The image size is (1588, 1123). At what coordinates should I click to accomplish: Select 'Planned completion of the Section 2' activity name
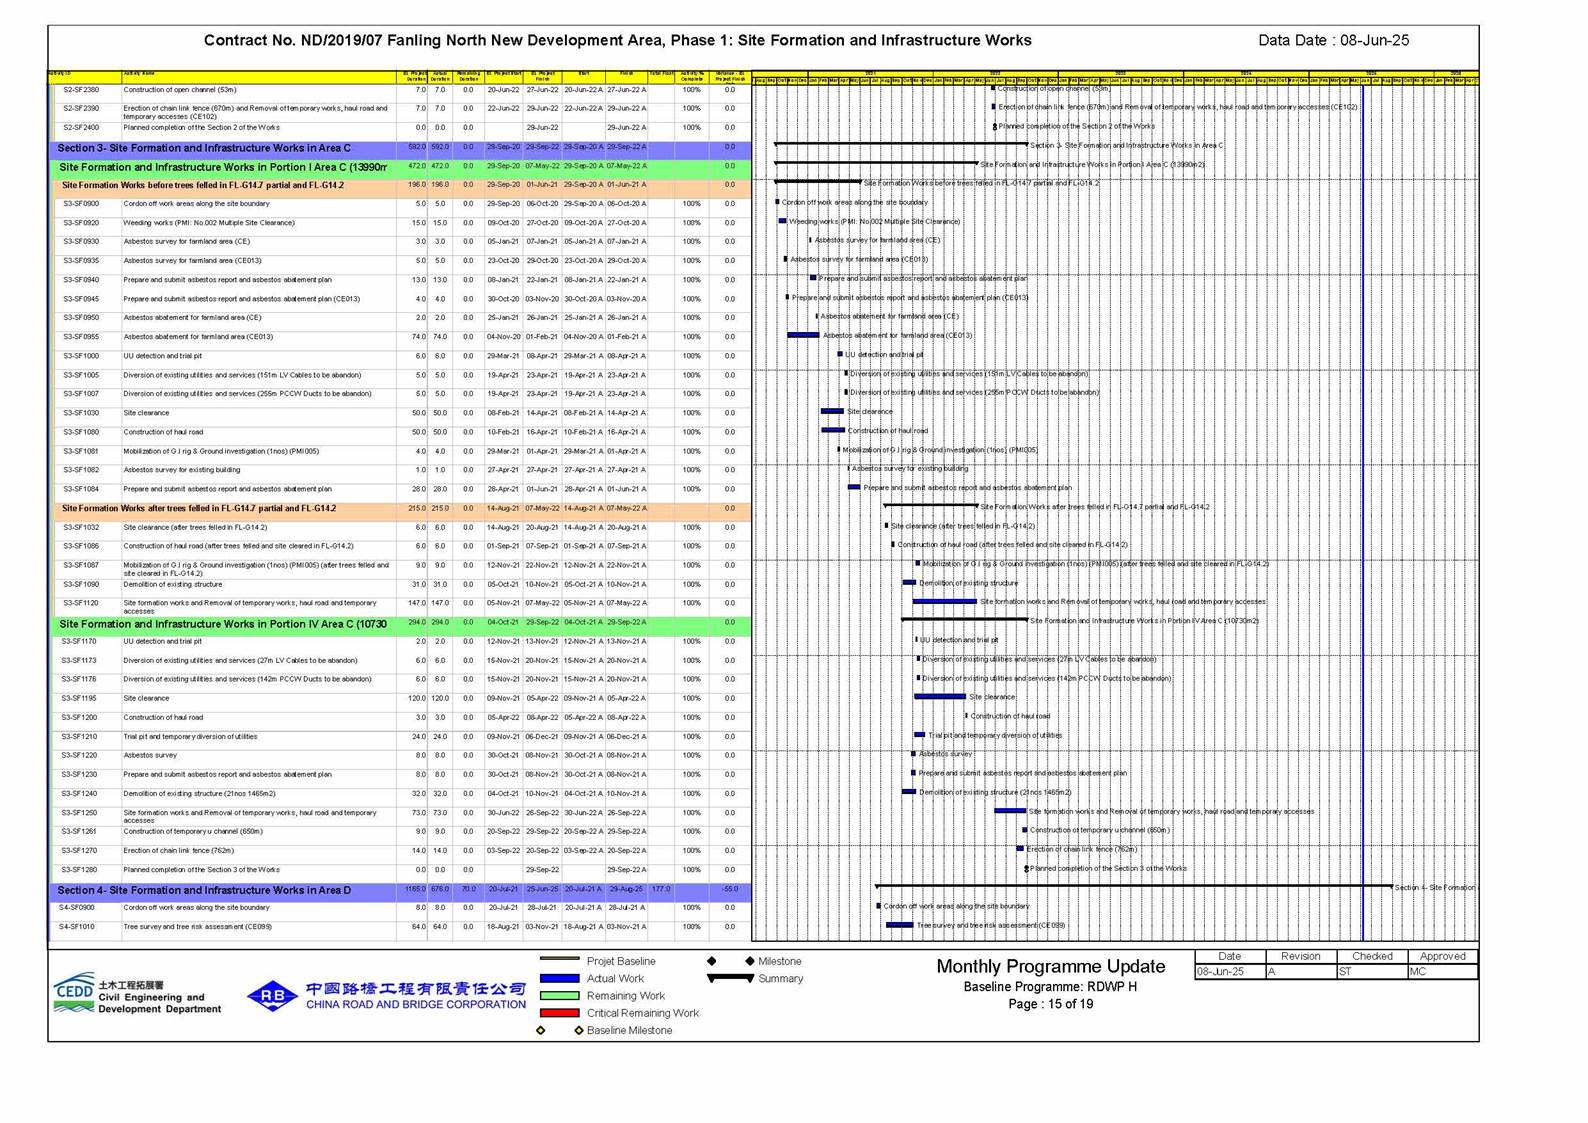click(x=201, y=127)
